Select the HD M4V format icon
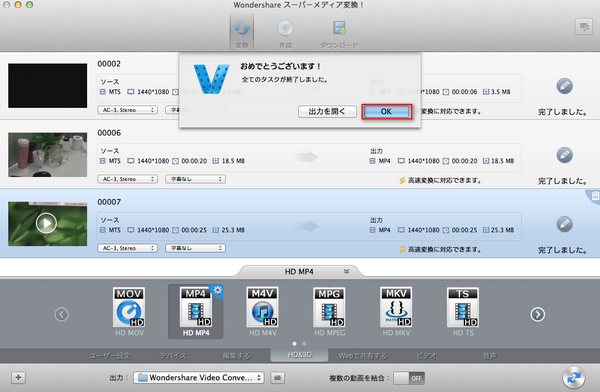This screenshot has height=392, width=600. tap(263, 312)
